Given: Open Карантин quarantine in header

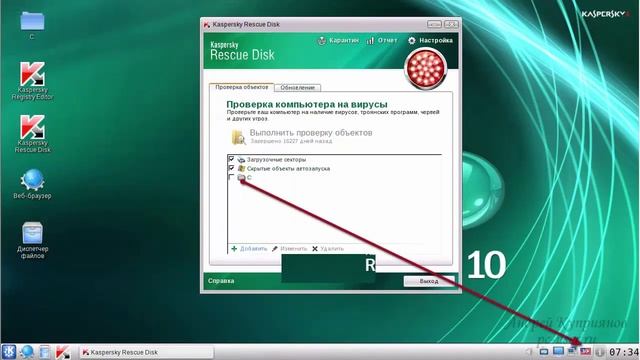Looking at the screenshot, I should 338,40.
